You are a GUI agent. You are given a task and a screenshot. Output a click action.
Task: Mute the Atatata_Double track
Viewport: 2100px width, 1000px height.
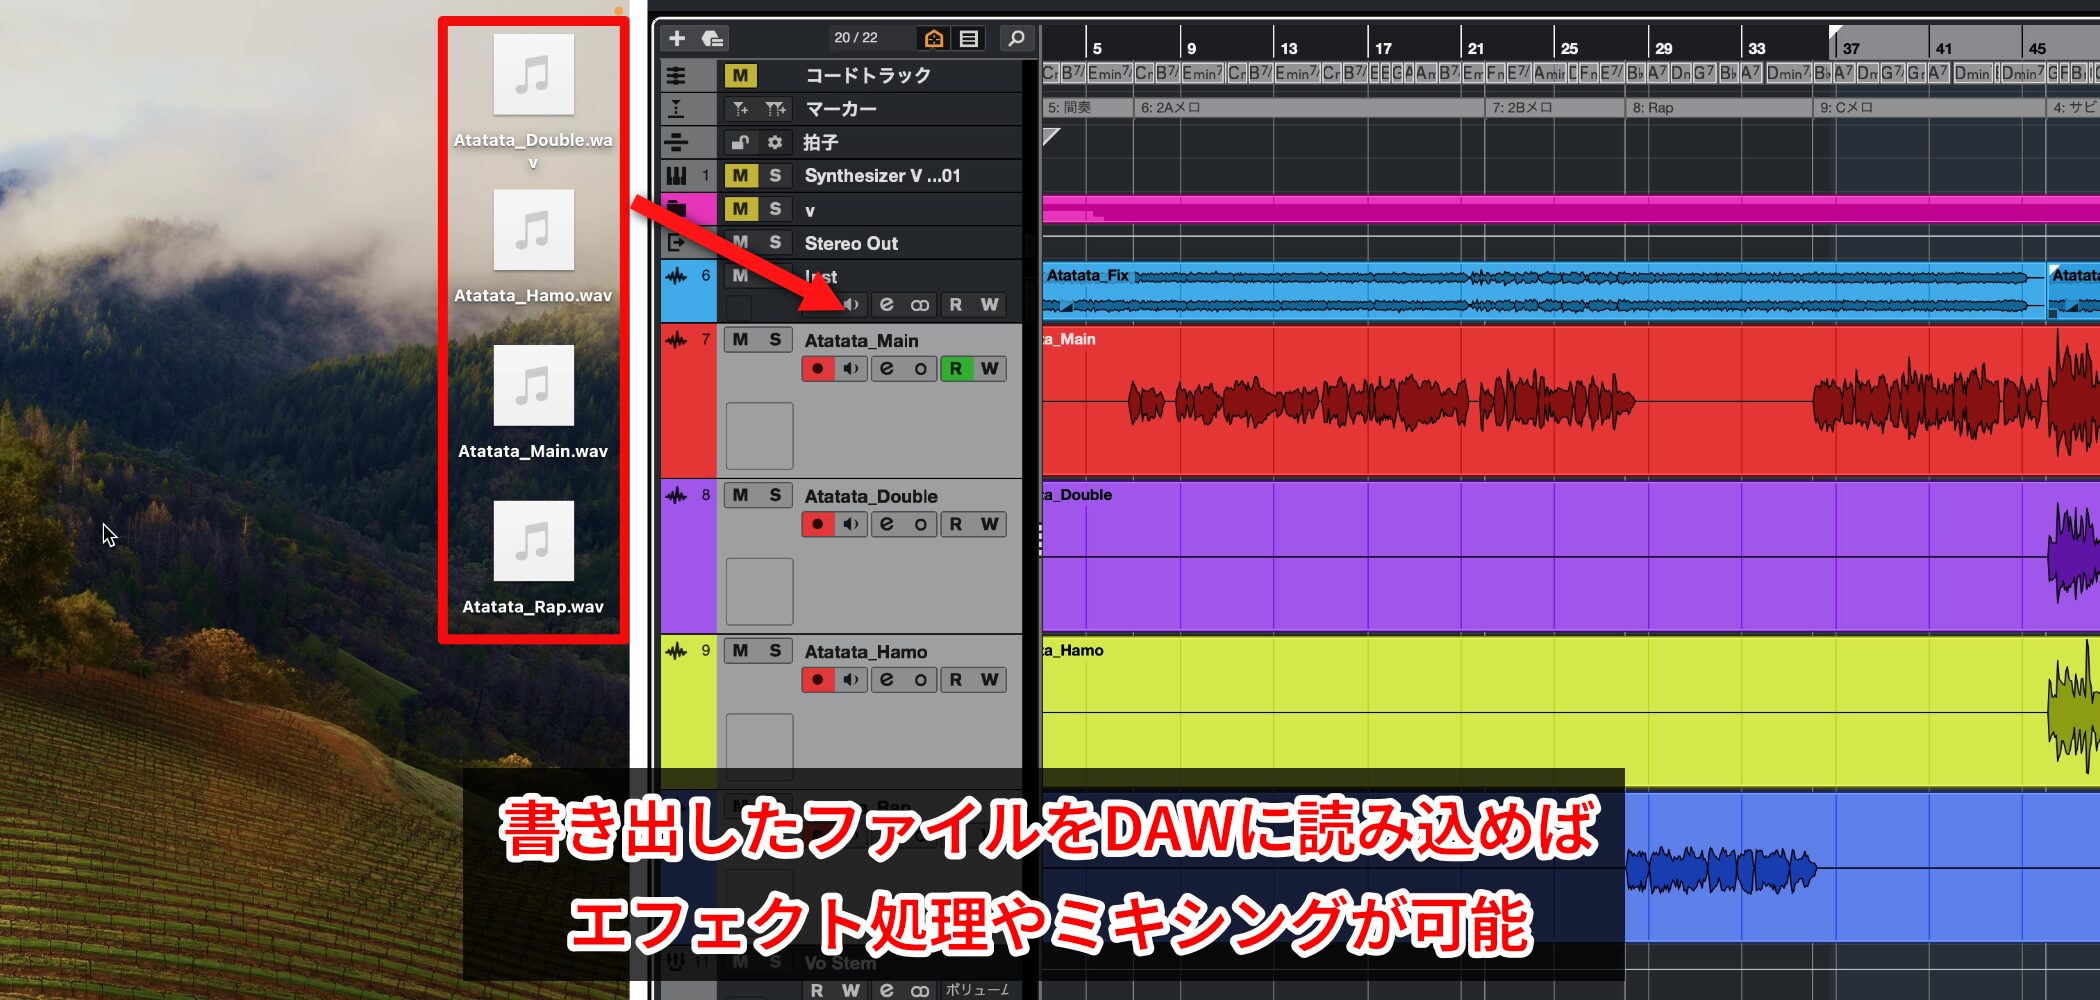tap(740, 495)
